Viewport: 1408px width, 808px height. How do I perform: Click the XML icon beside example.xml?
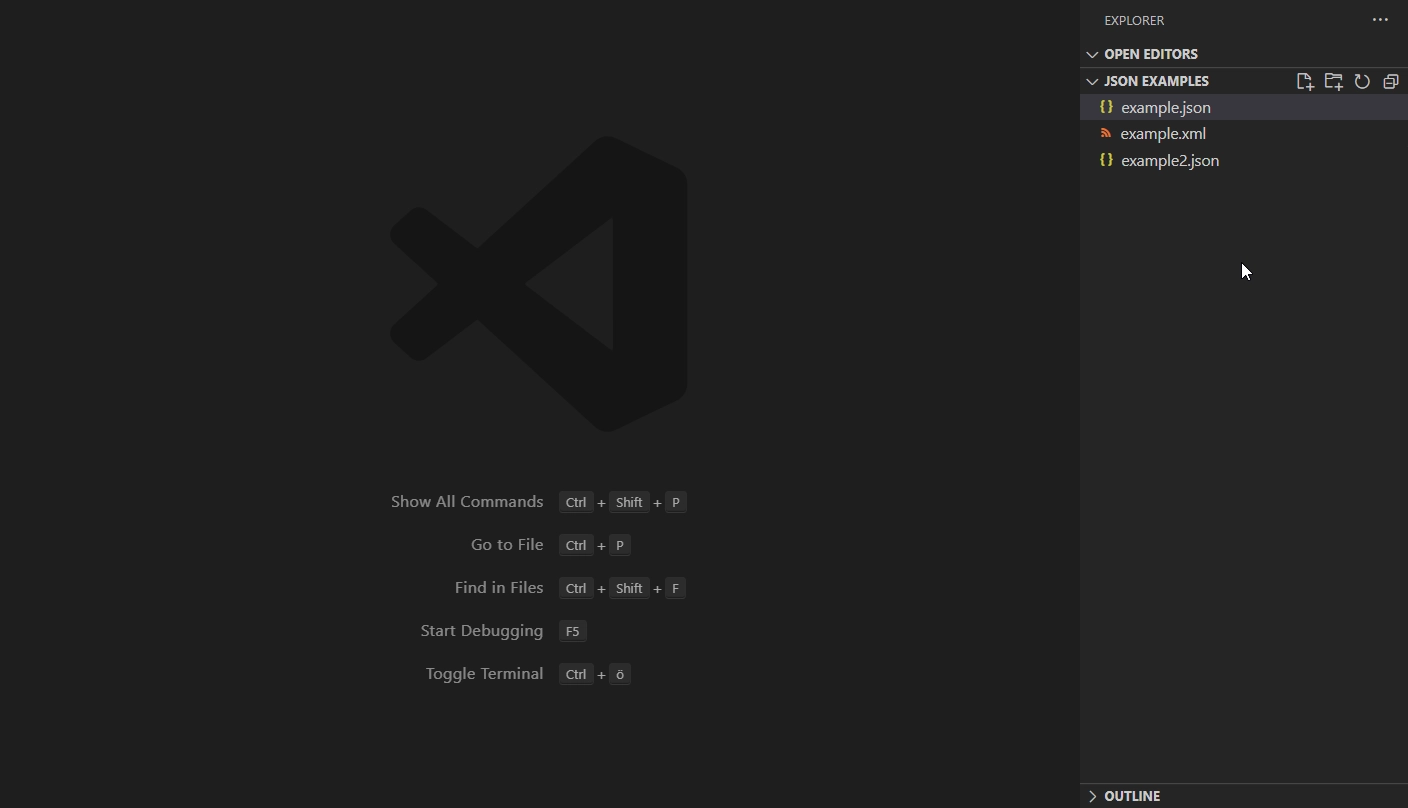[x=1106, y=133]
